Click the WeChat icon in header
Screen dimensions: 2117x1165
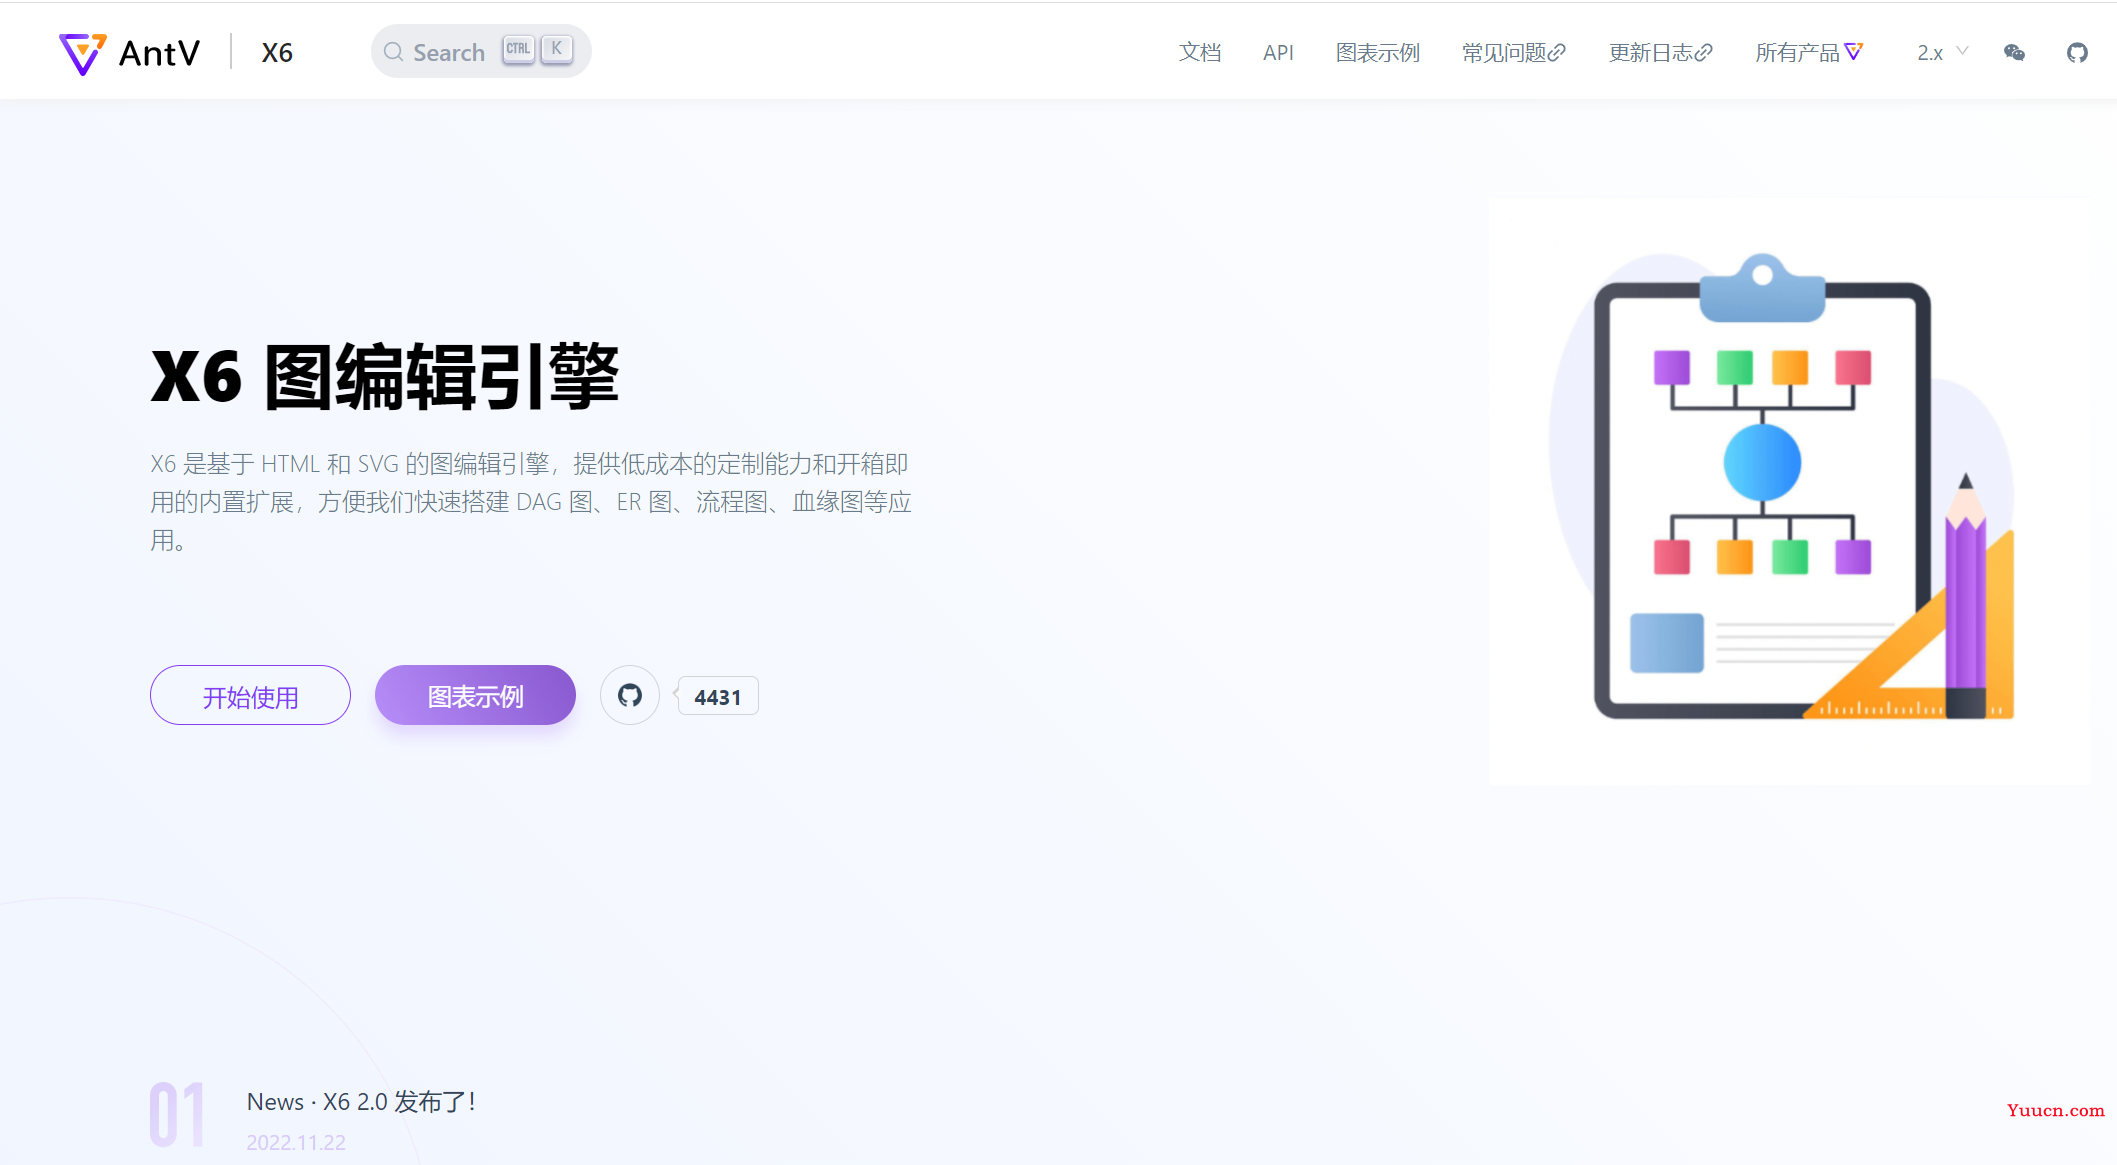2015,53
